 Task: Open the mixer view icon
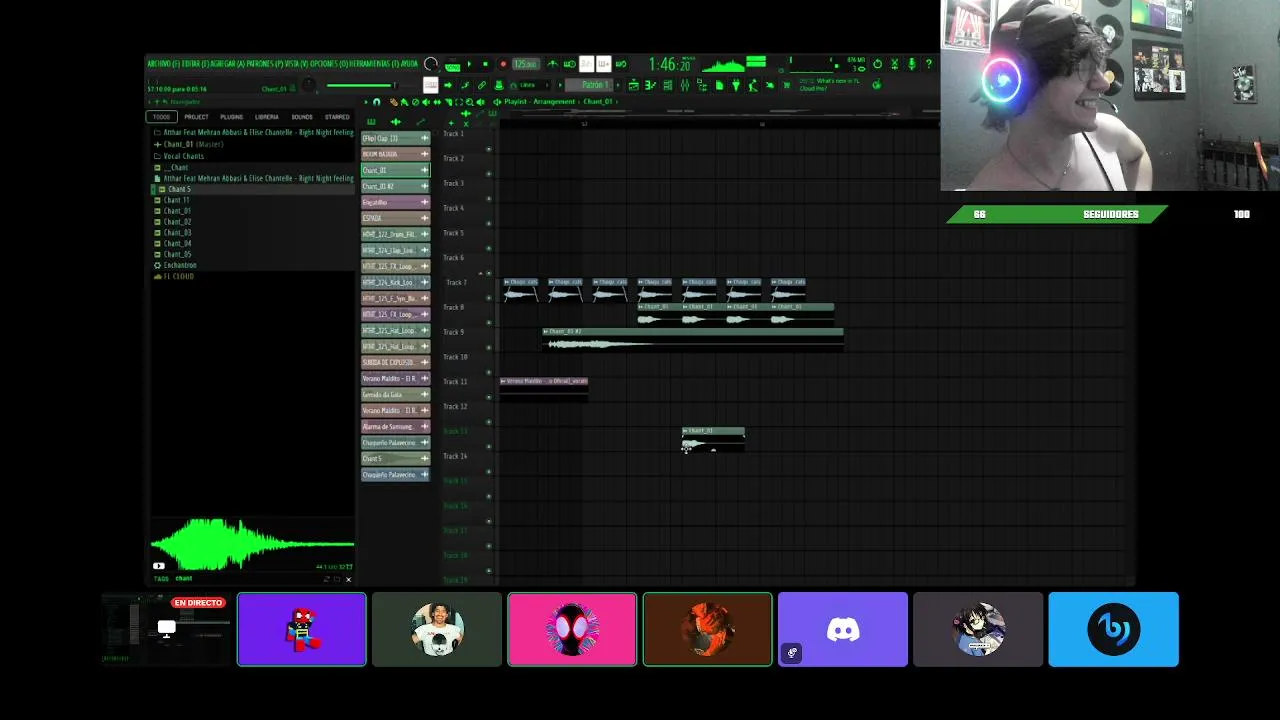pos(685,85)
